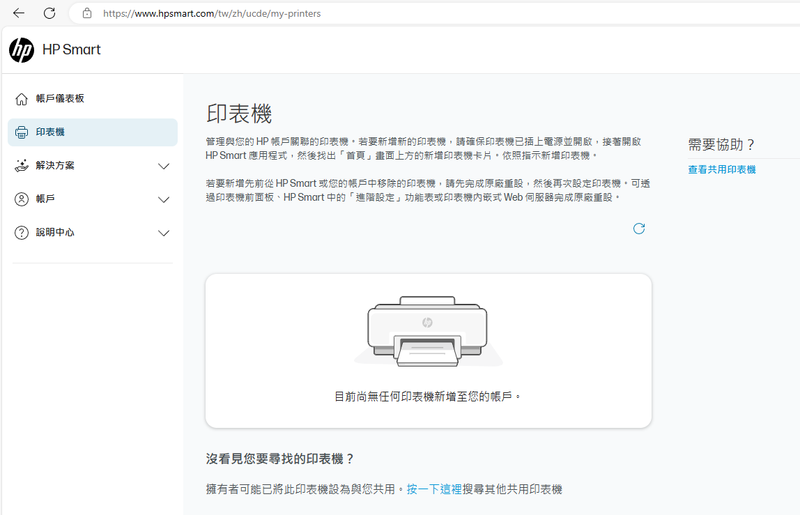
Task: Click the 按一下這裡 link
Action: tap(434, 489)
